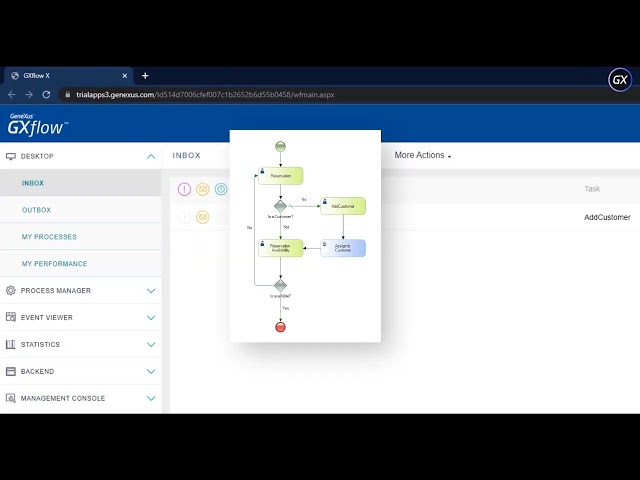This screenshot has height=480, width=640.
Task: Open Outbox from the sidebar
Action: [x=36, y=210]
